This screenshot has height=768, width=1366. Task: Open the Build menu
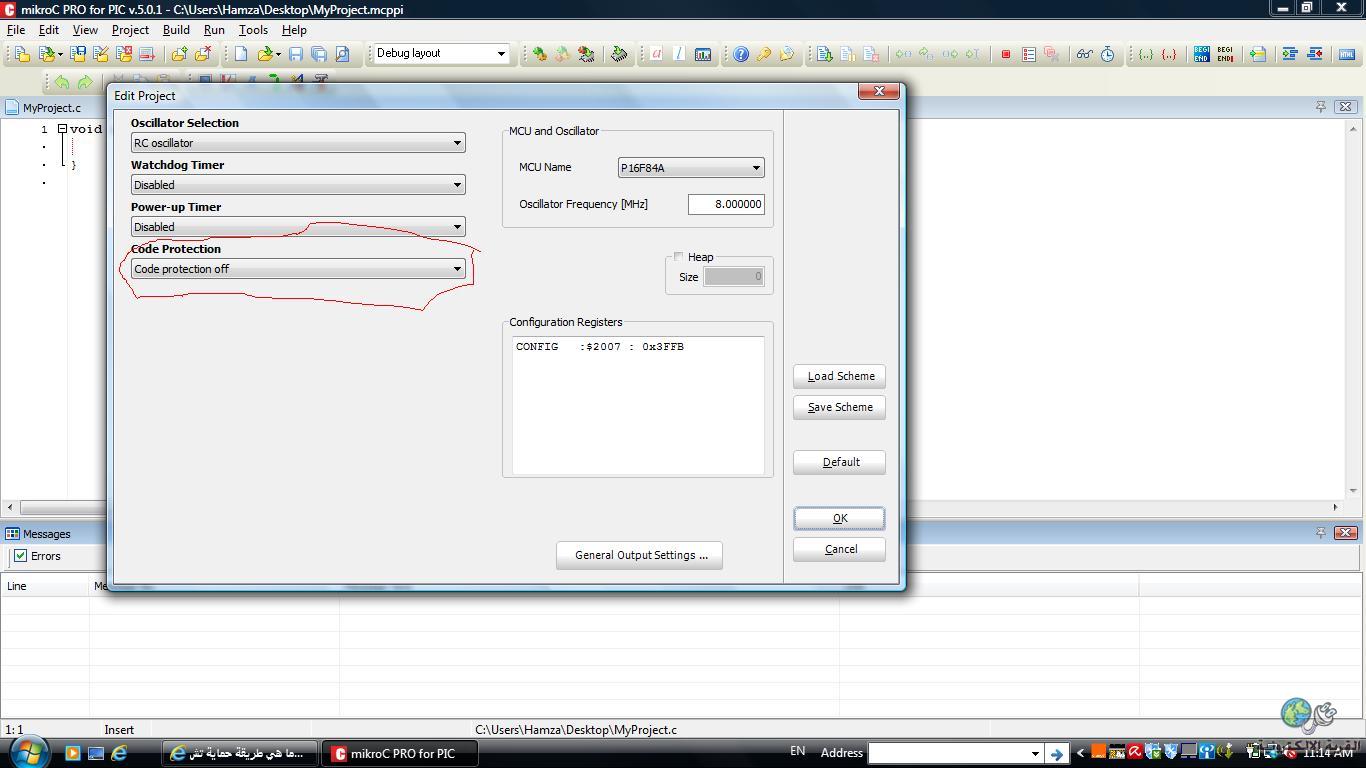click(176, 30)
